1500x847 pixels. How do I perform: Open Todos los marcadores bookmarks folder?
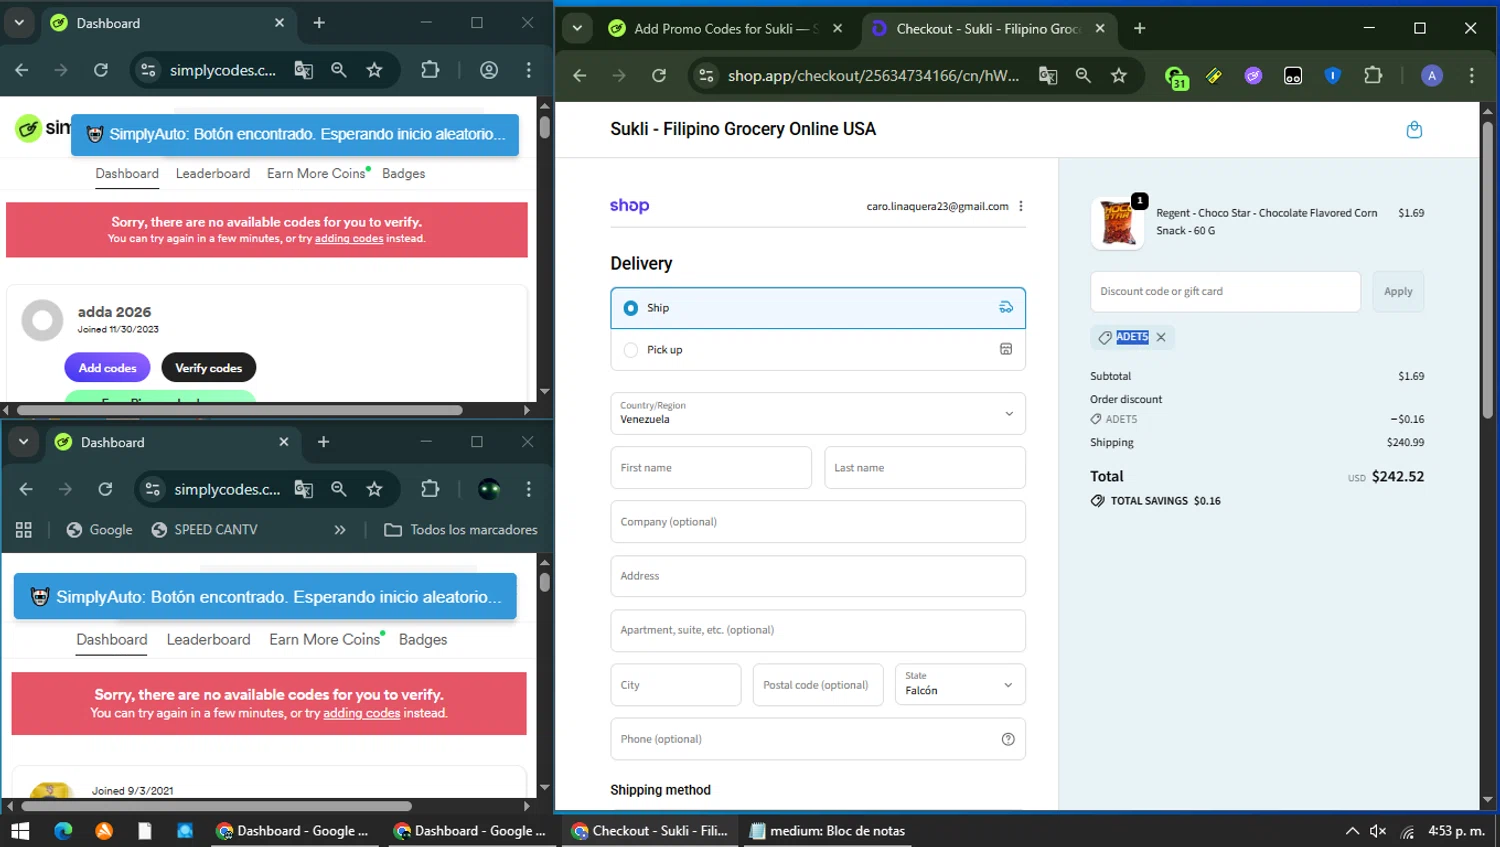click(461, 530)
